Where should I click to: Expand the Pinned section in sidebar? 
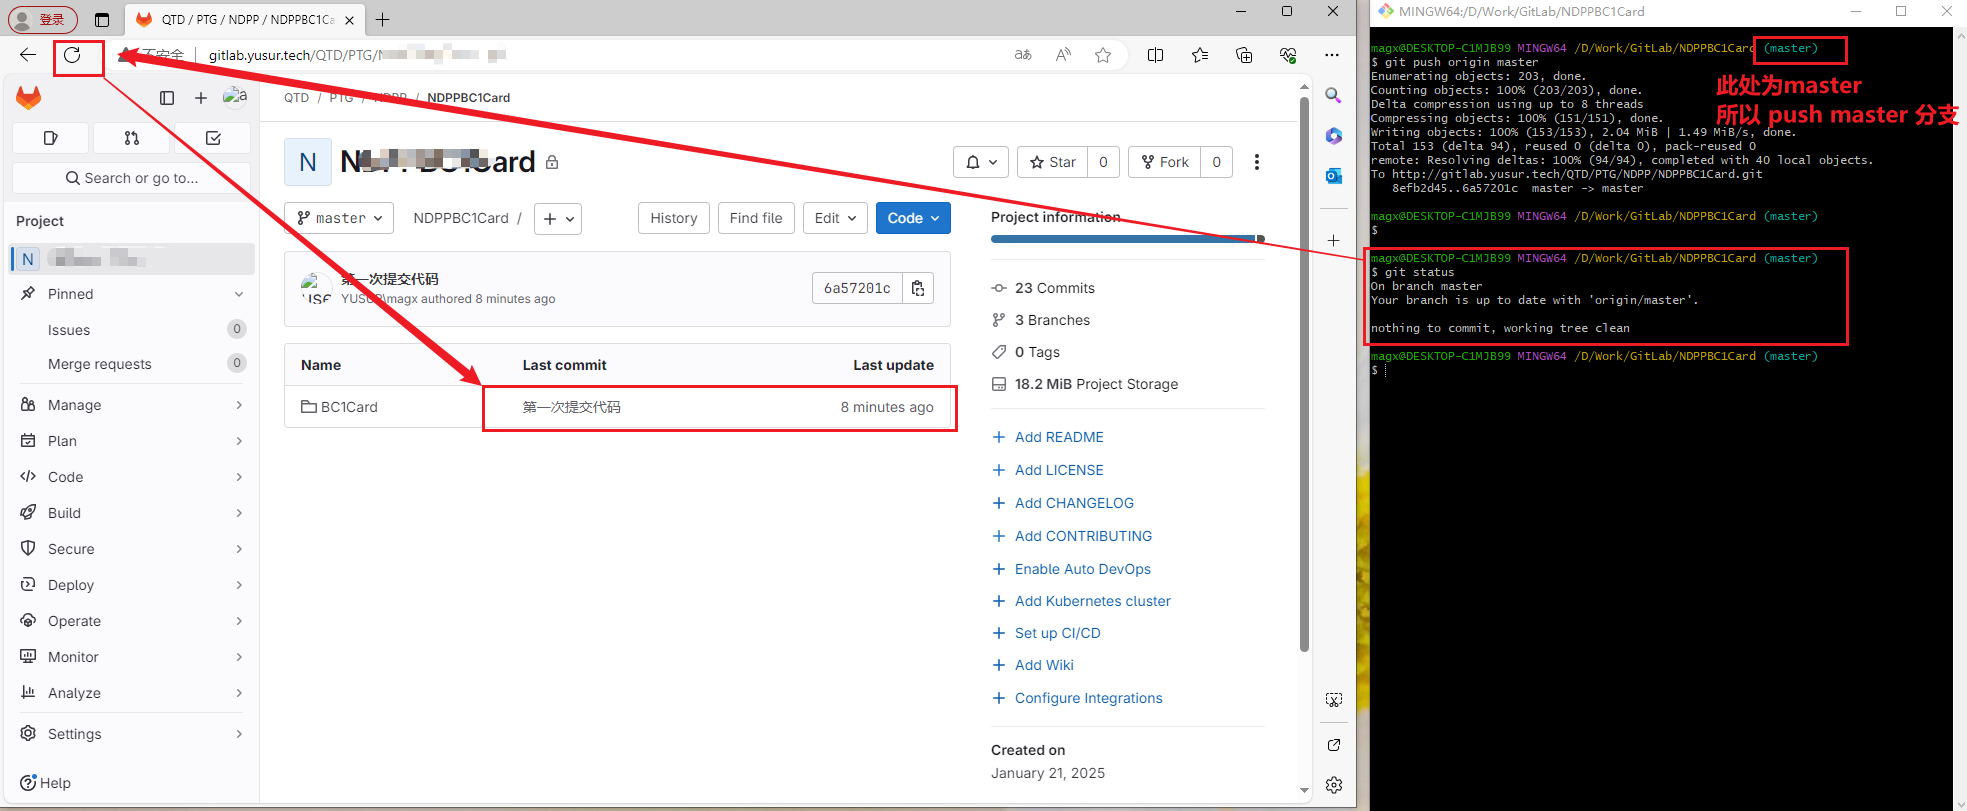(x=132, y=294)
